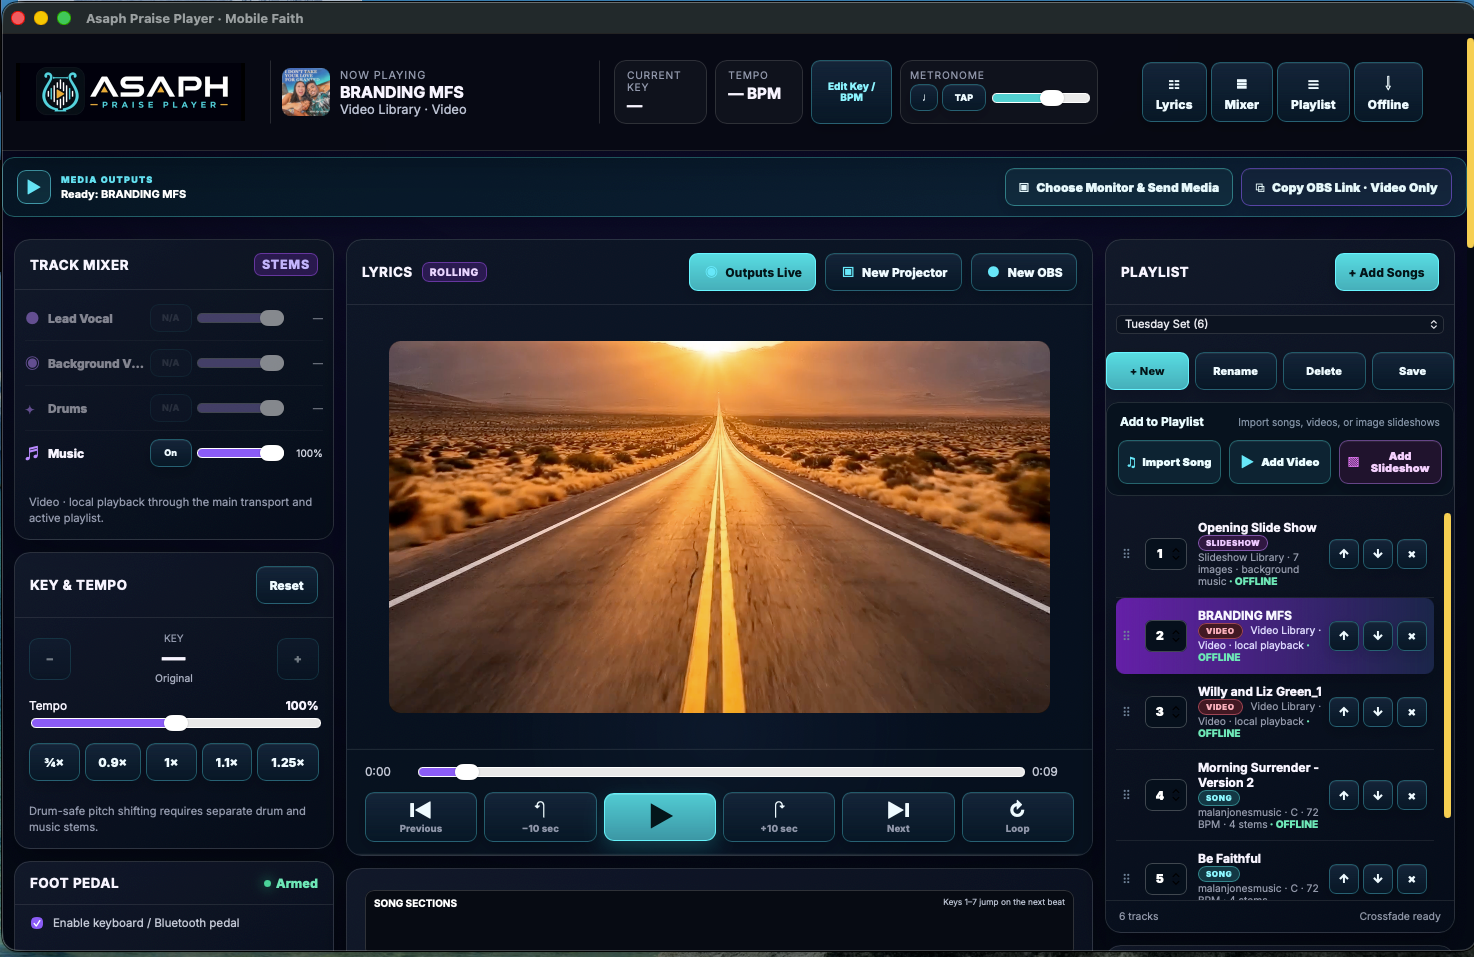
Task: Copy OBS Link Video Only
Action: [x=1346, y=187]
